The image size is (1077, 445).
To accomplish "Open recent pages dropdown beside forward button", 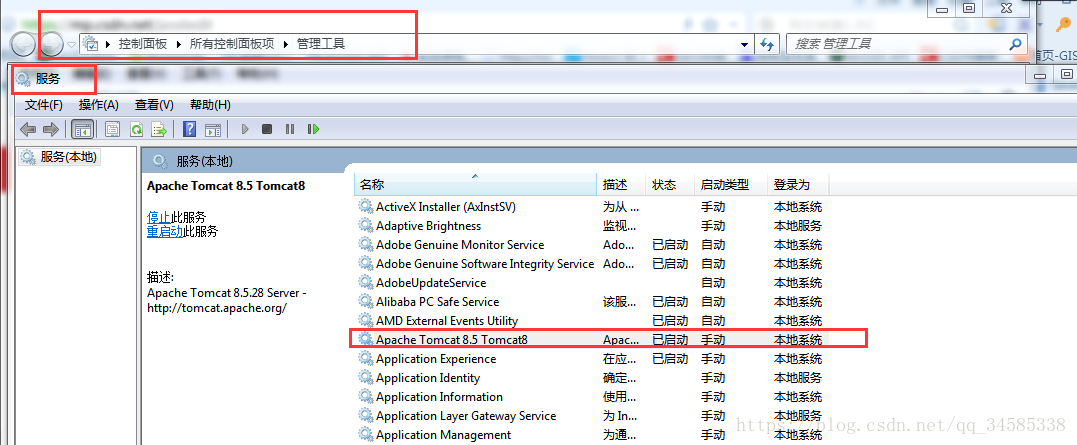I will [x=71, y=45].
